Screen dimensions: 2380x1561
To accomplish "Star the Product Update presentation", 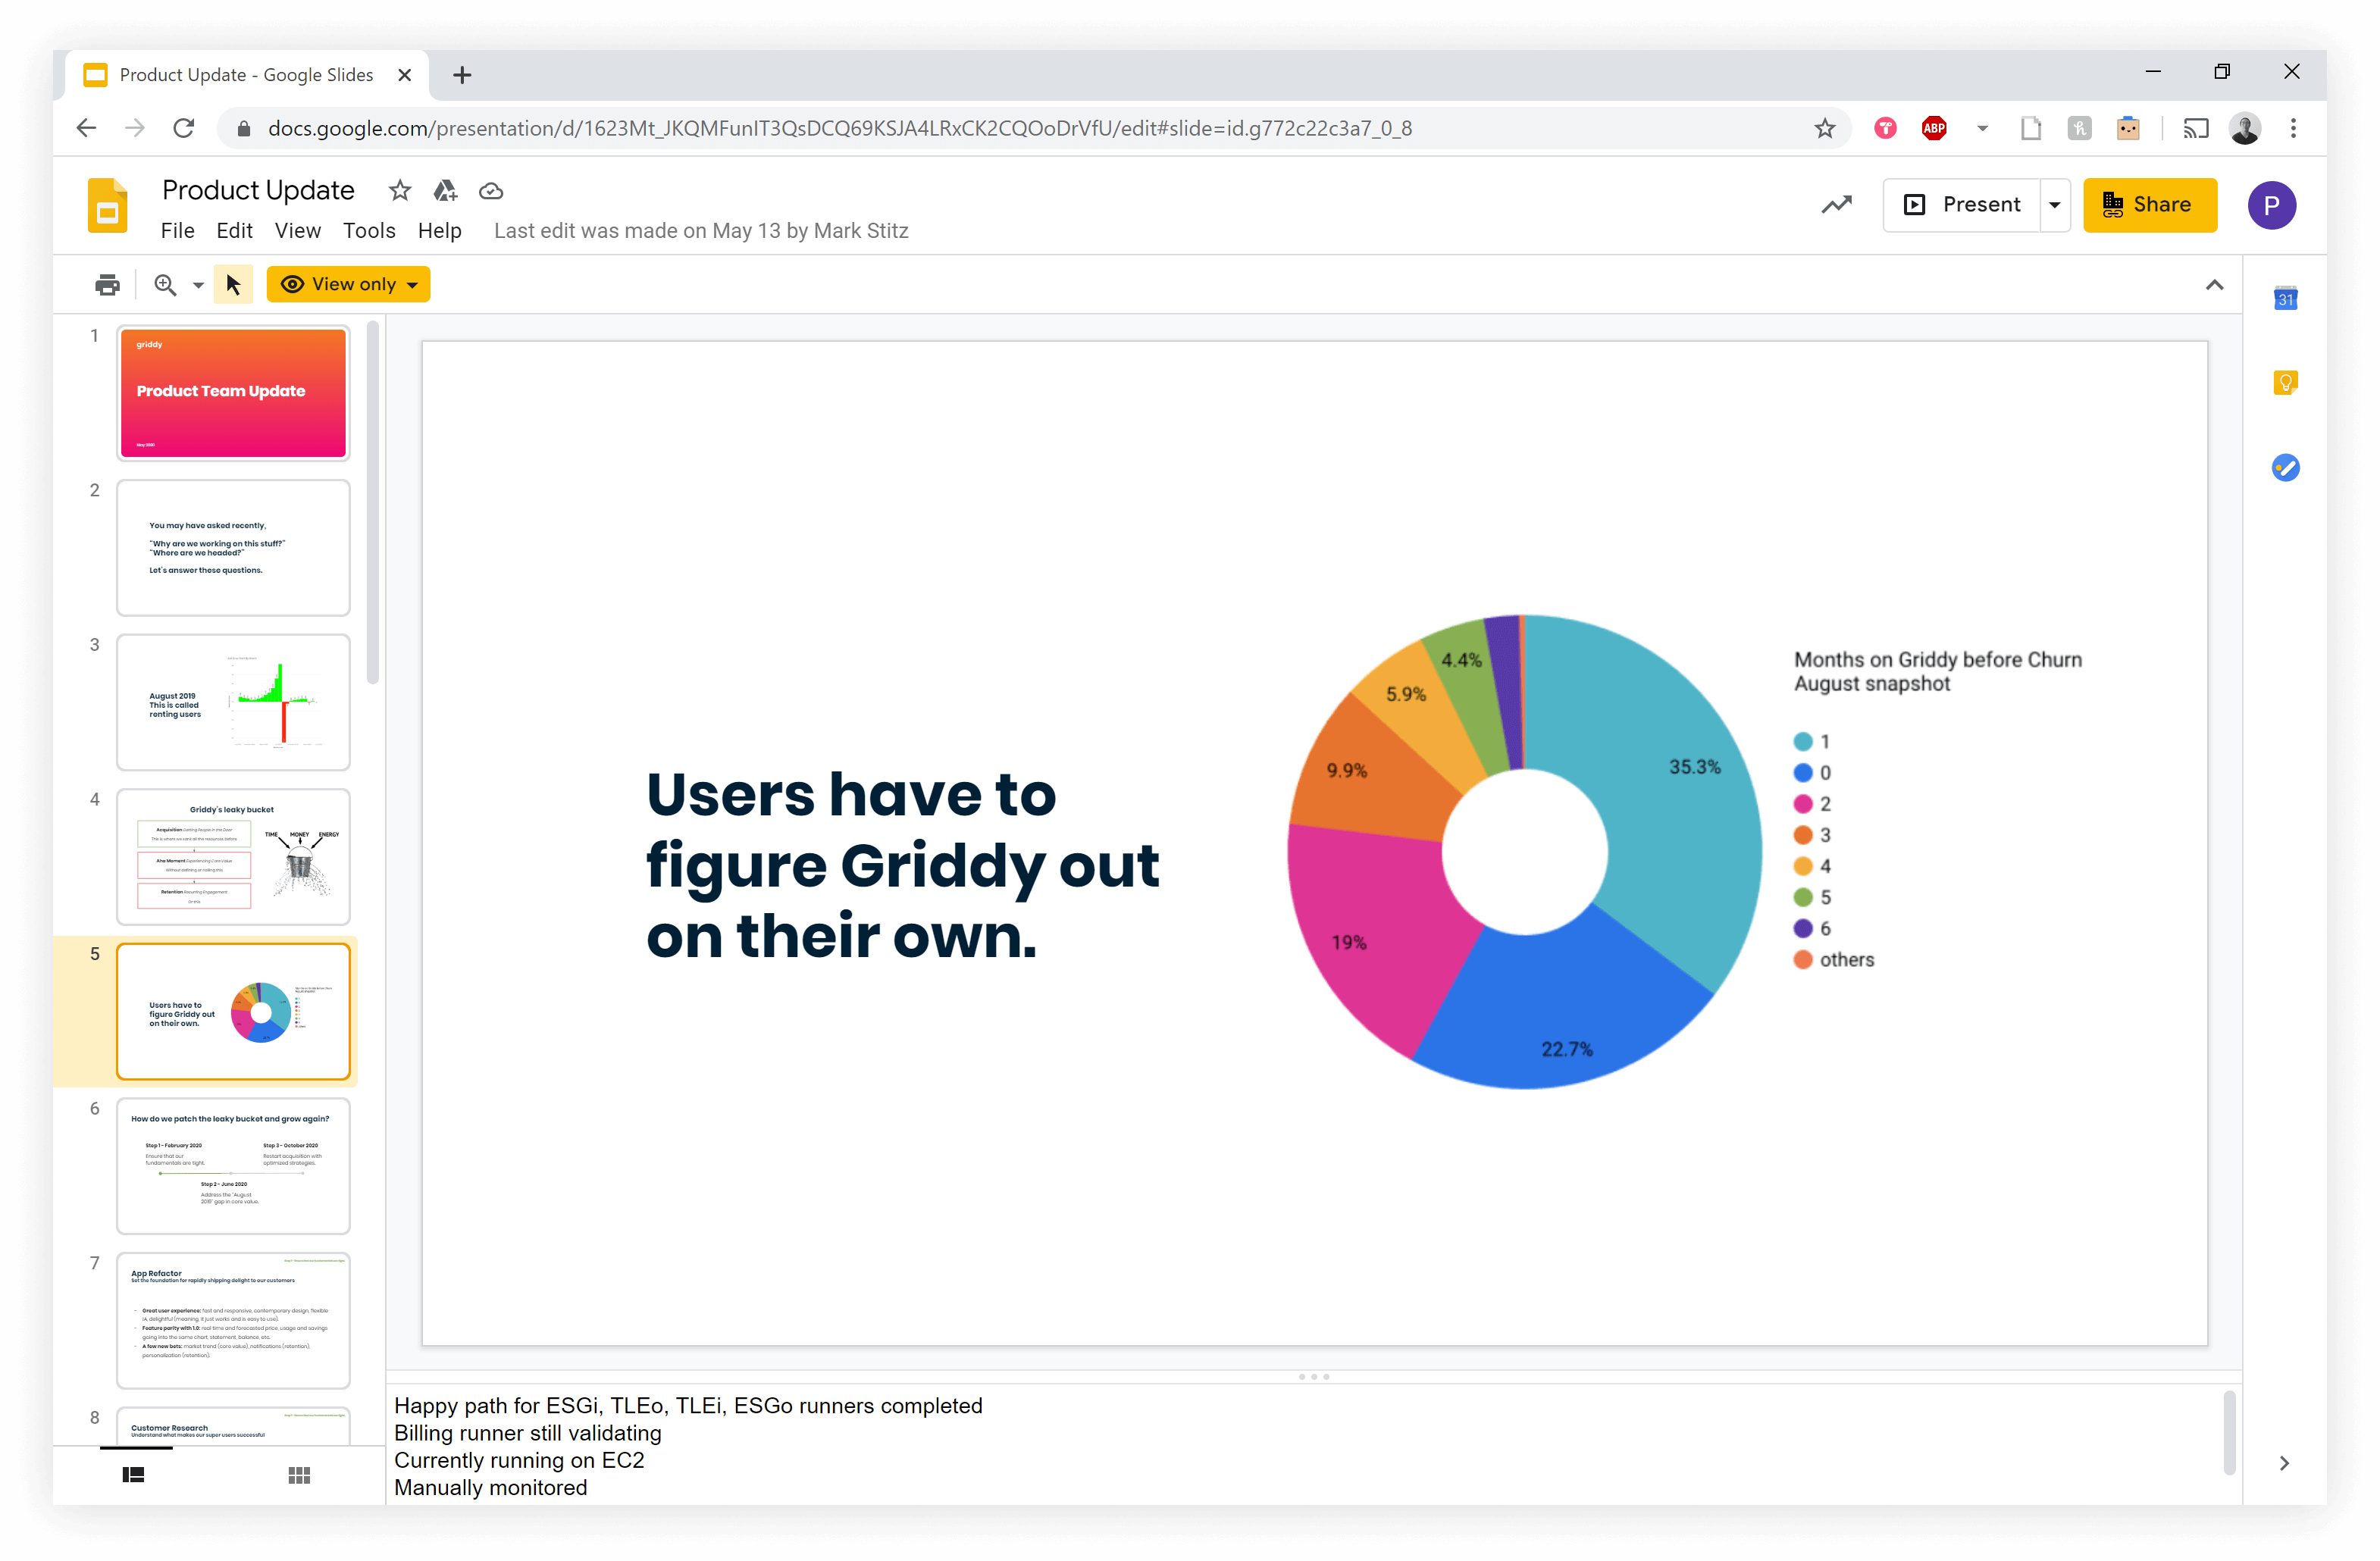I will (400, 190).
